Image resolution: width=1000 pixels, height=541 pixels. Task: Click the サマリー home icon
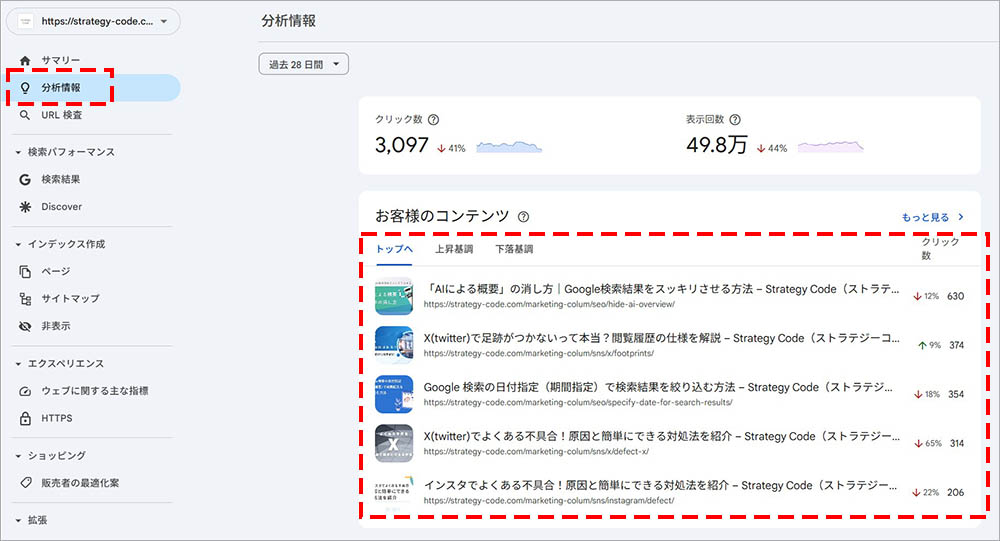click(x=25, y=61)
